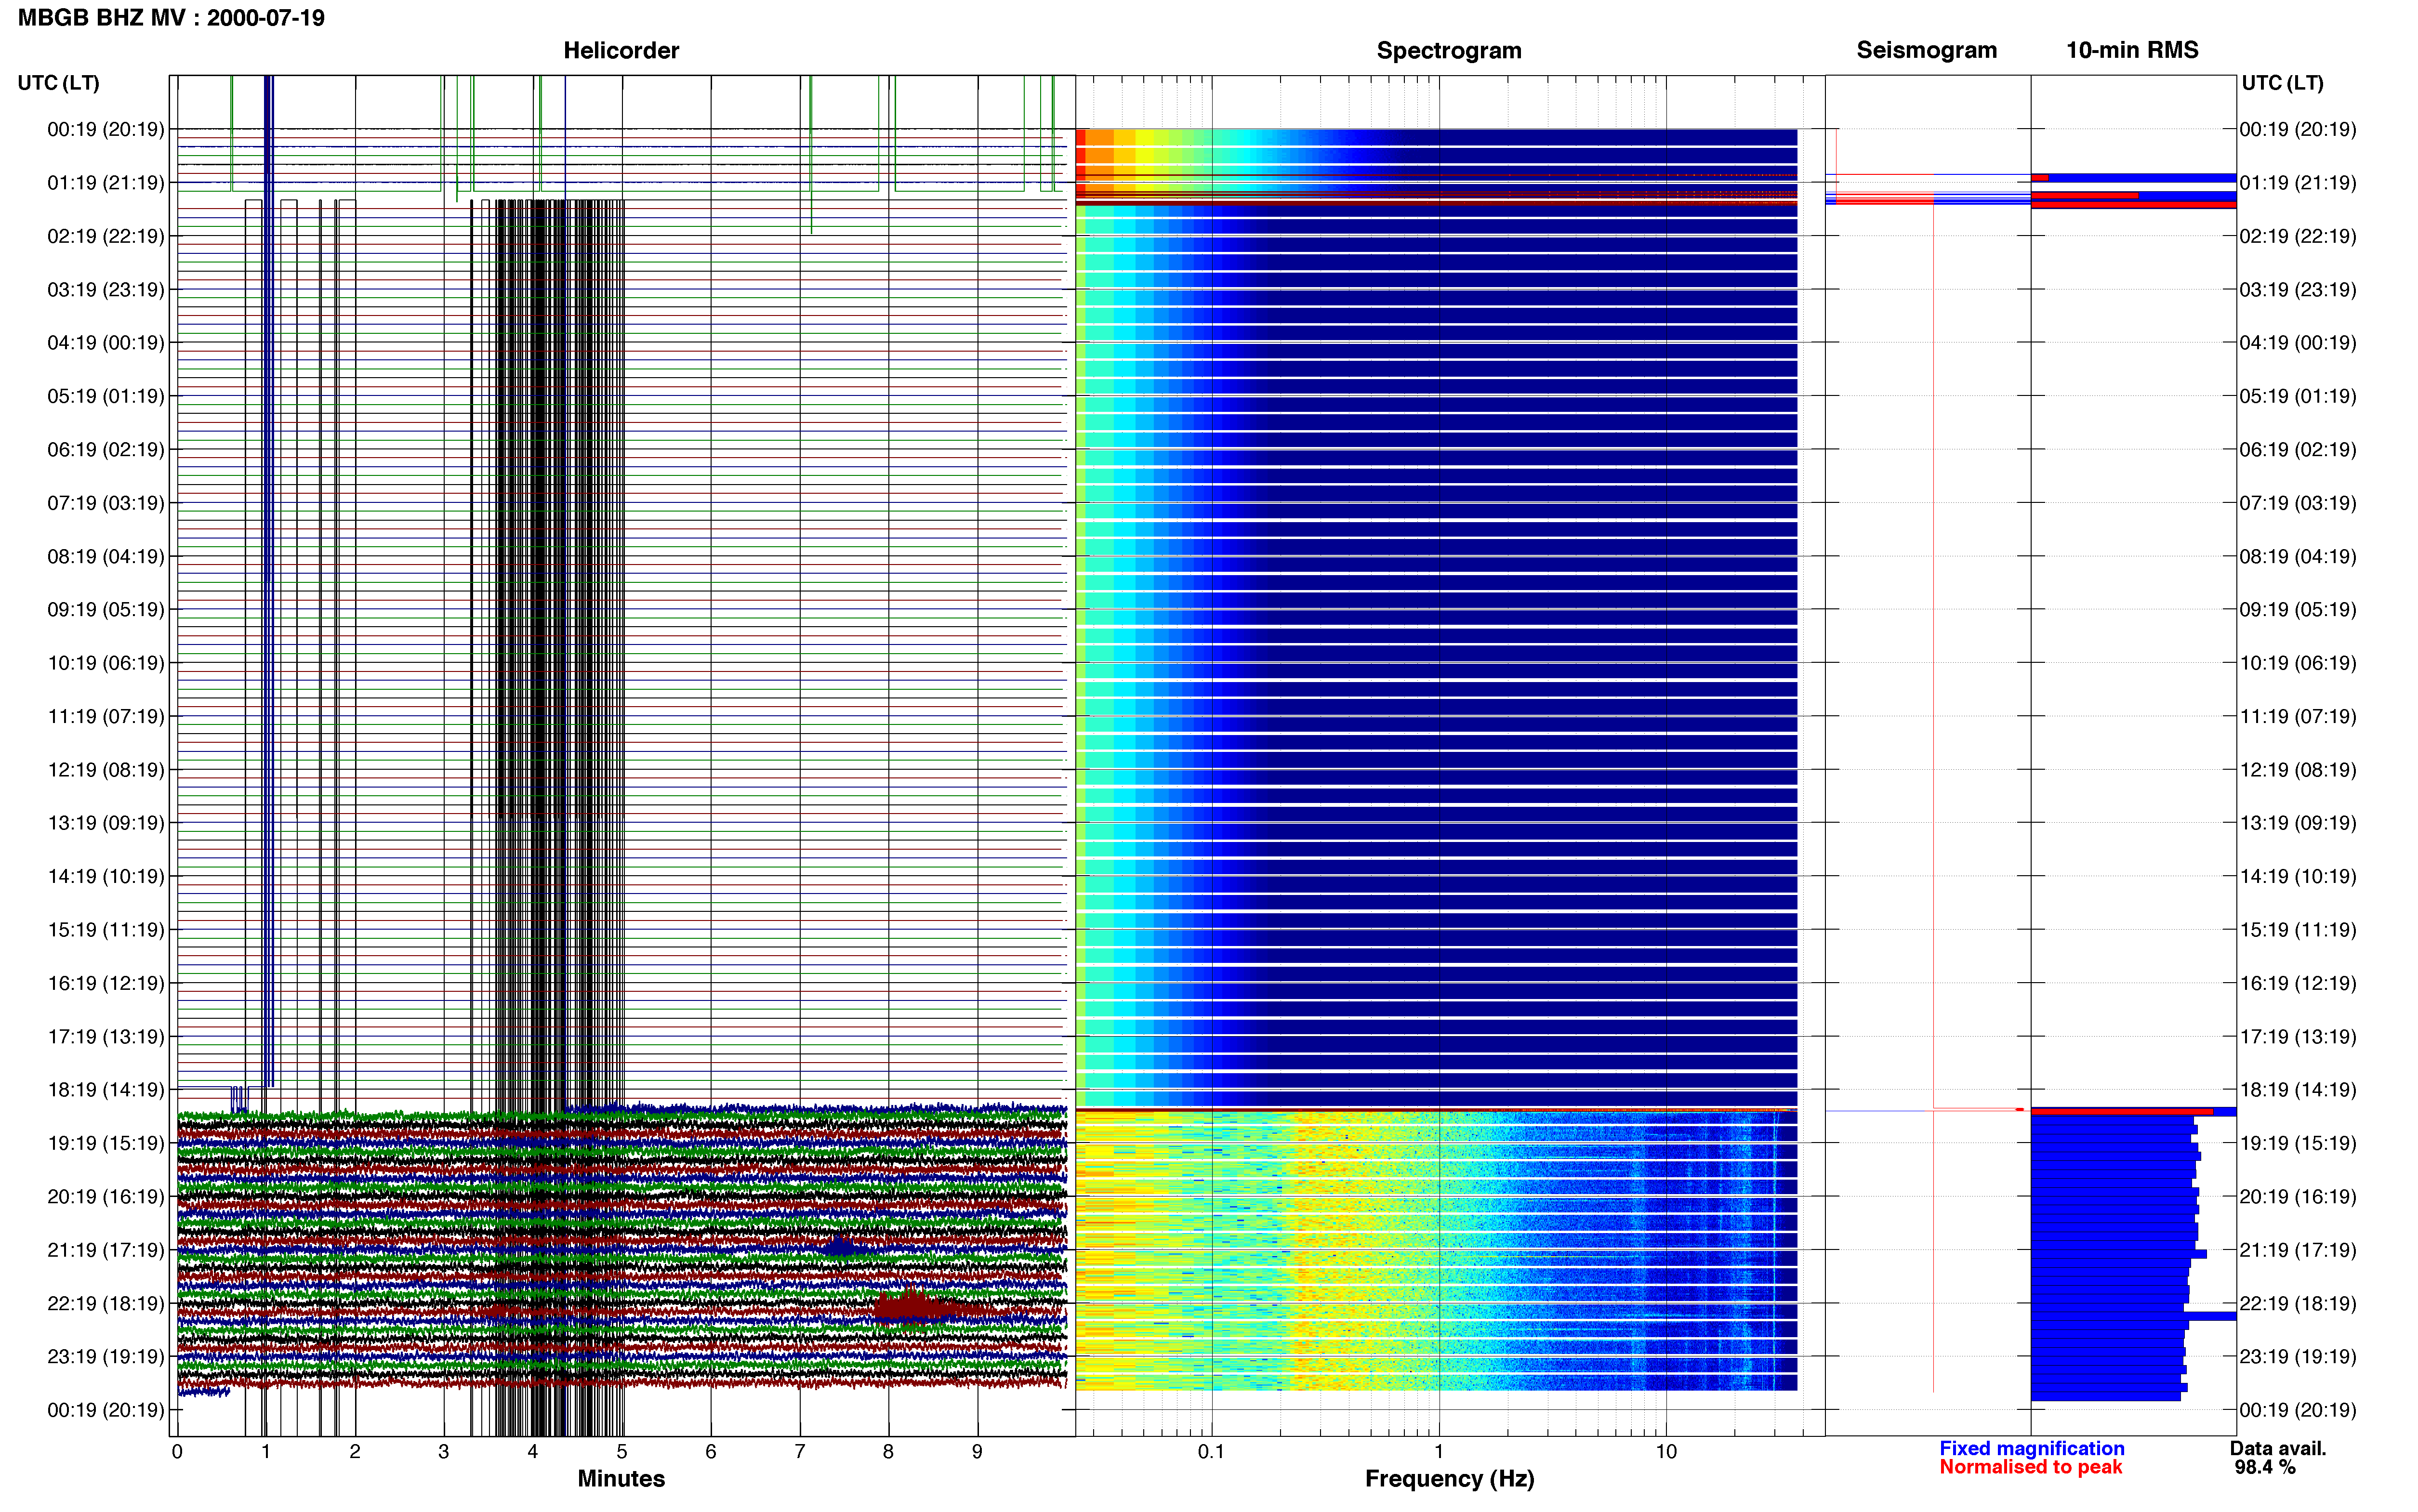Click the 'Spectrogram' panel heading
Screen dimensions: 2418x1512
1449,50
